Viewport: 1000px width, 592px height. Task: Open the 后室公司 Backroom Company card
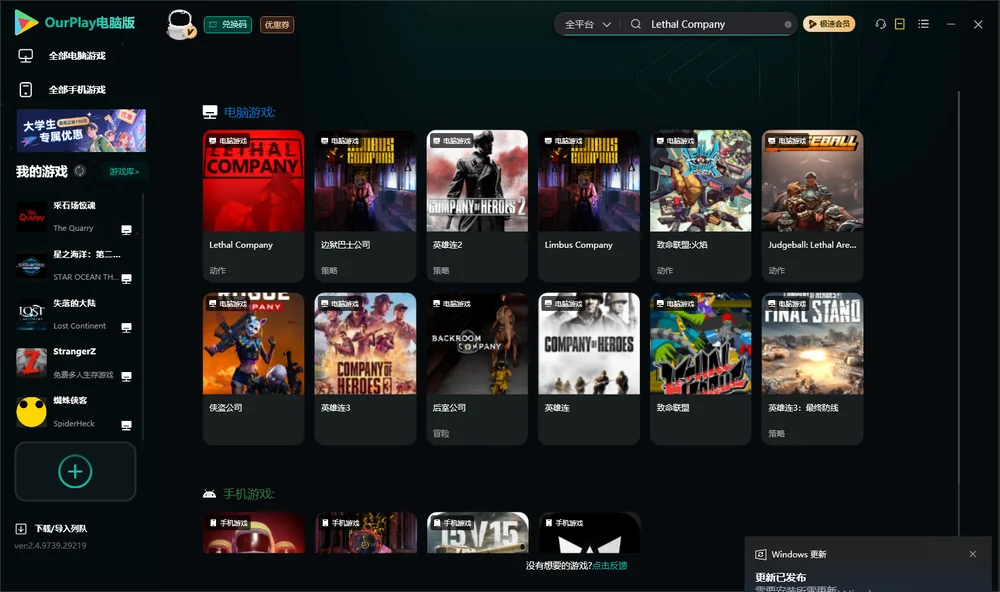(x=477, y=369)
